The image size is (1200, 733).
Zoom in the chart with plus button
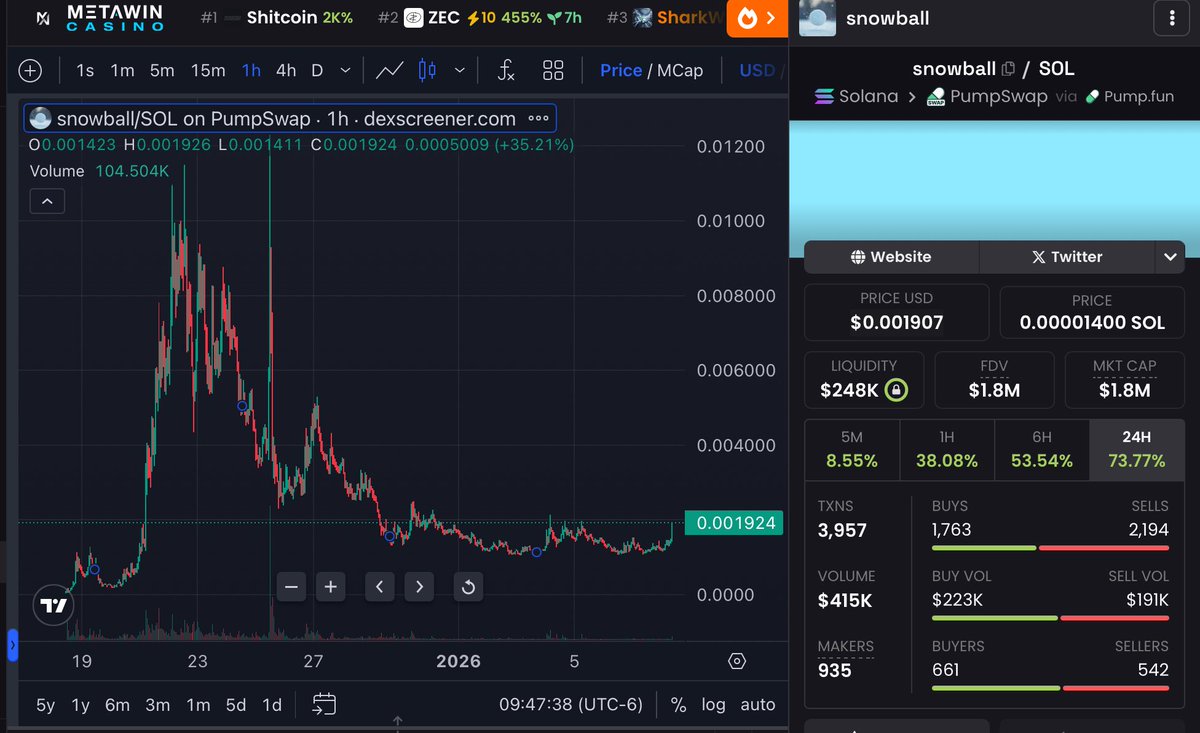(x=330, y=587)
